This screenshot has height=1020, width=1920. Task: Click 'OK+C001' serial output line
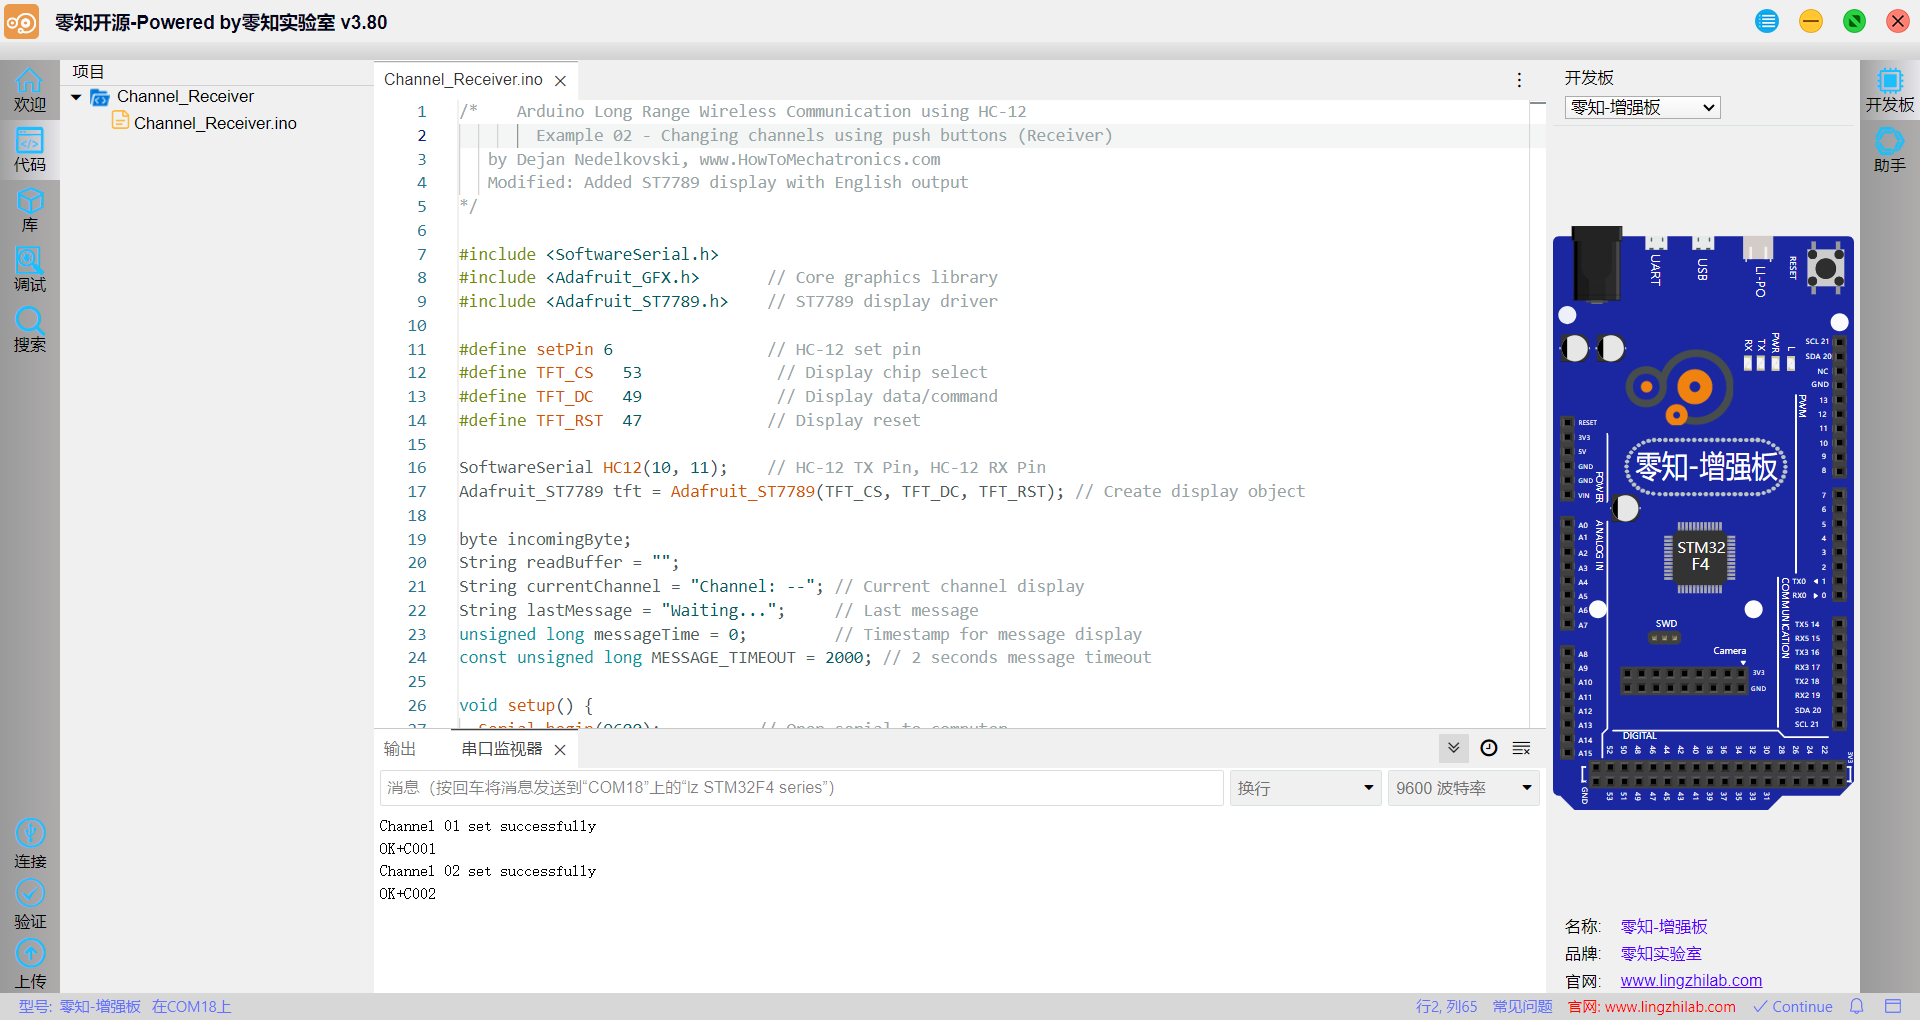click(x=408, y=849)
